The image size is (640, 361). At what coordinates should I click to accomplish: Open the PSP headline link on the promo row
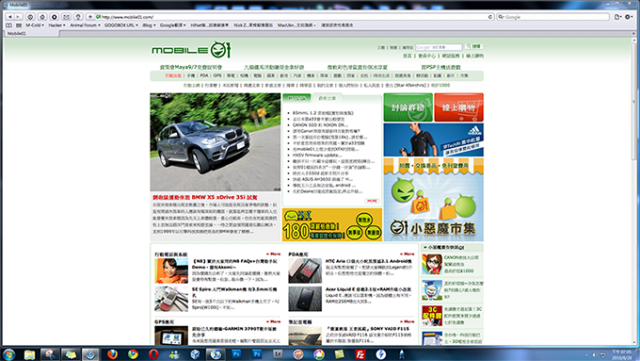tap(441, 67)
